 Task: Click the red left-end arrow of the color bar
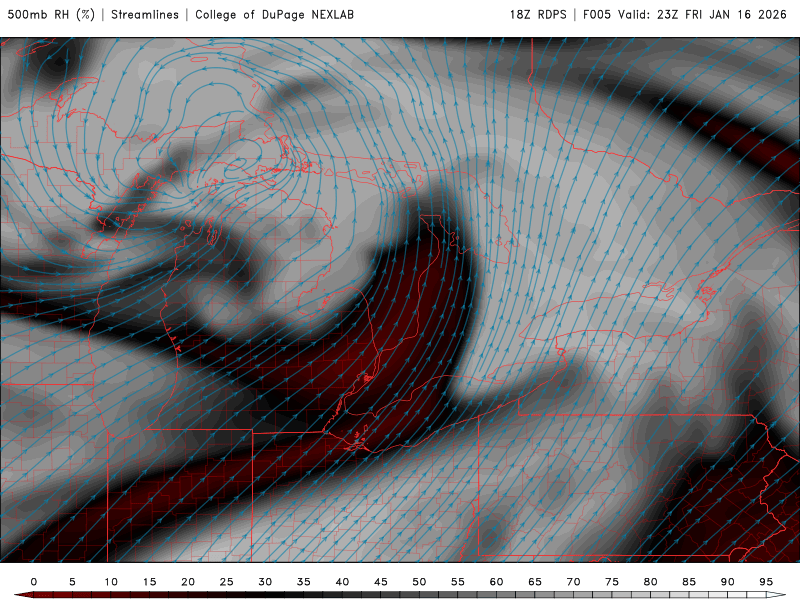23,595
